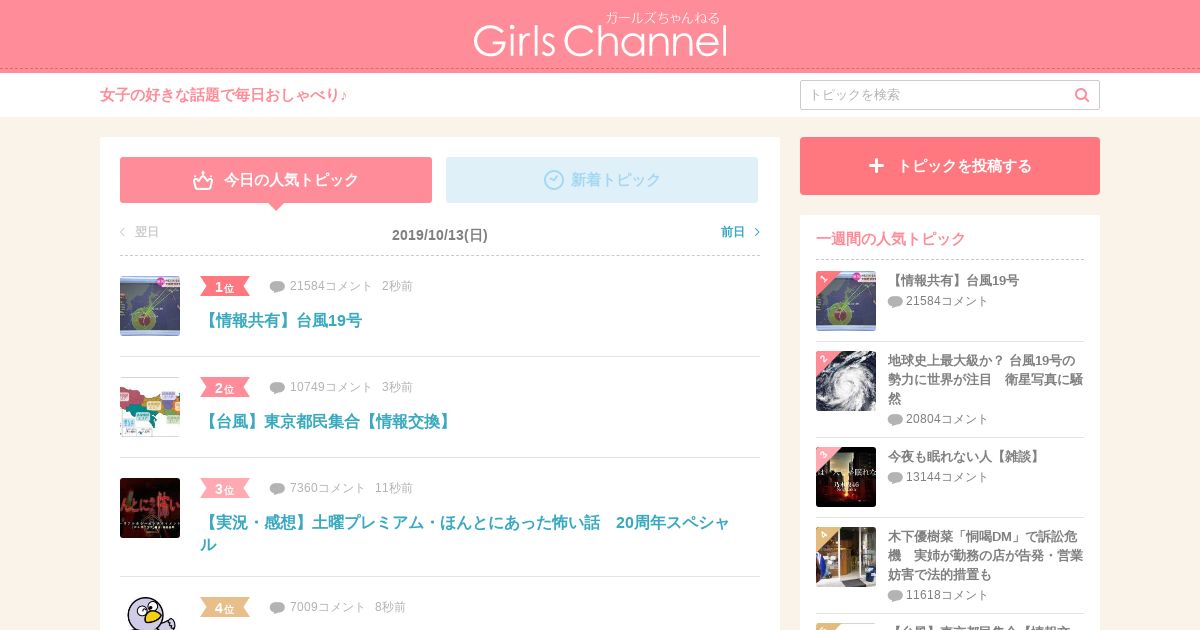1200x630 pixels.
Task: Click rank 2 Tokyo map thumbnail
Action: 150,407
